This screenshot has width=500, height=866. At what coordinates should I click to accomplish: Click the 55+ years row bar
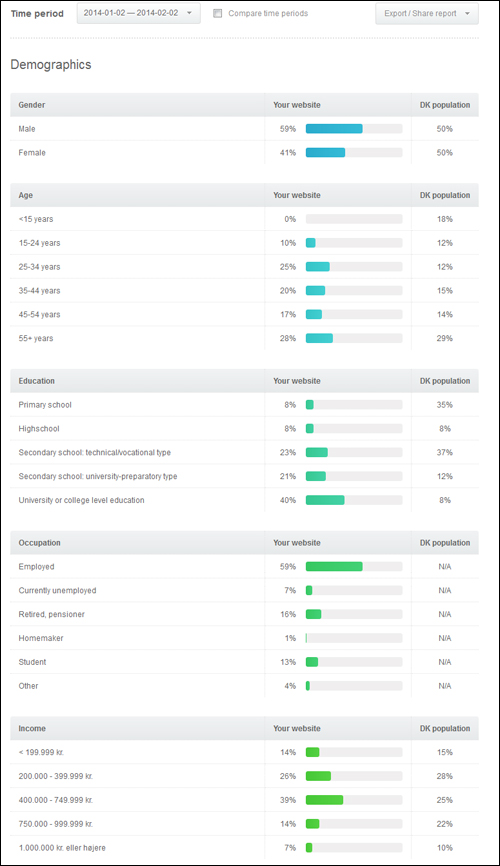coord(354,338)
